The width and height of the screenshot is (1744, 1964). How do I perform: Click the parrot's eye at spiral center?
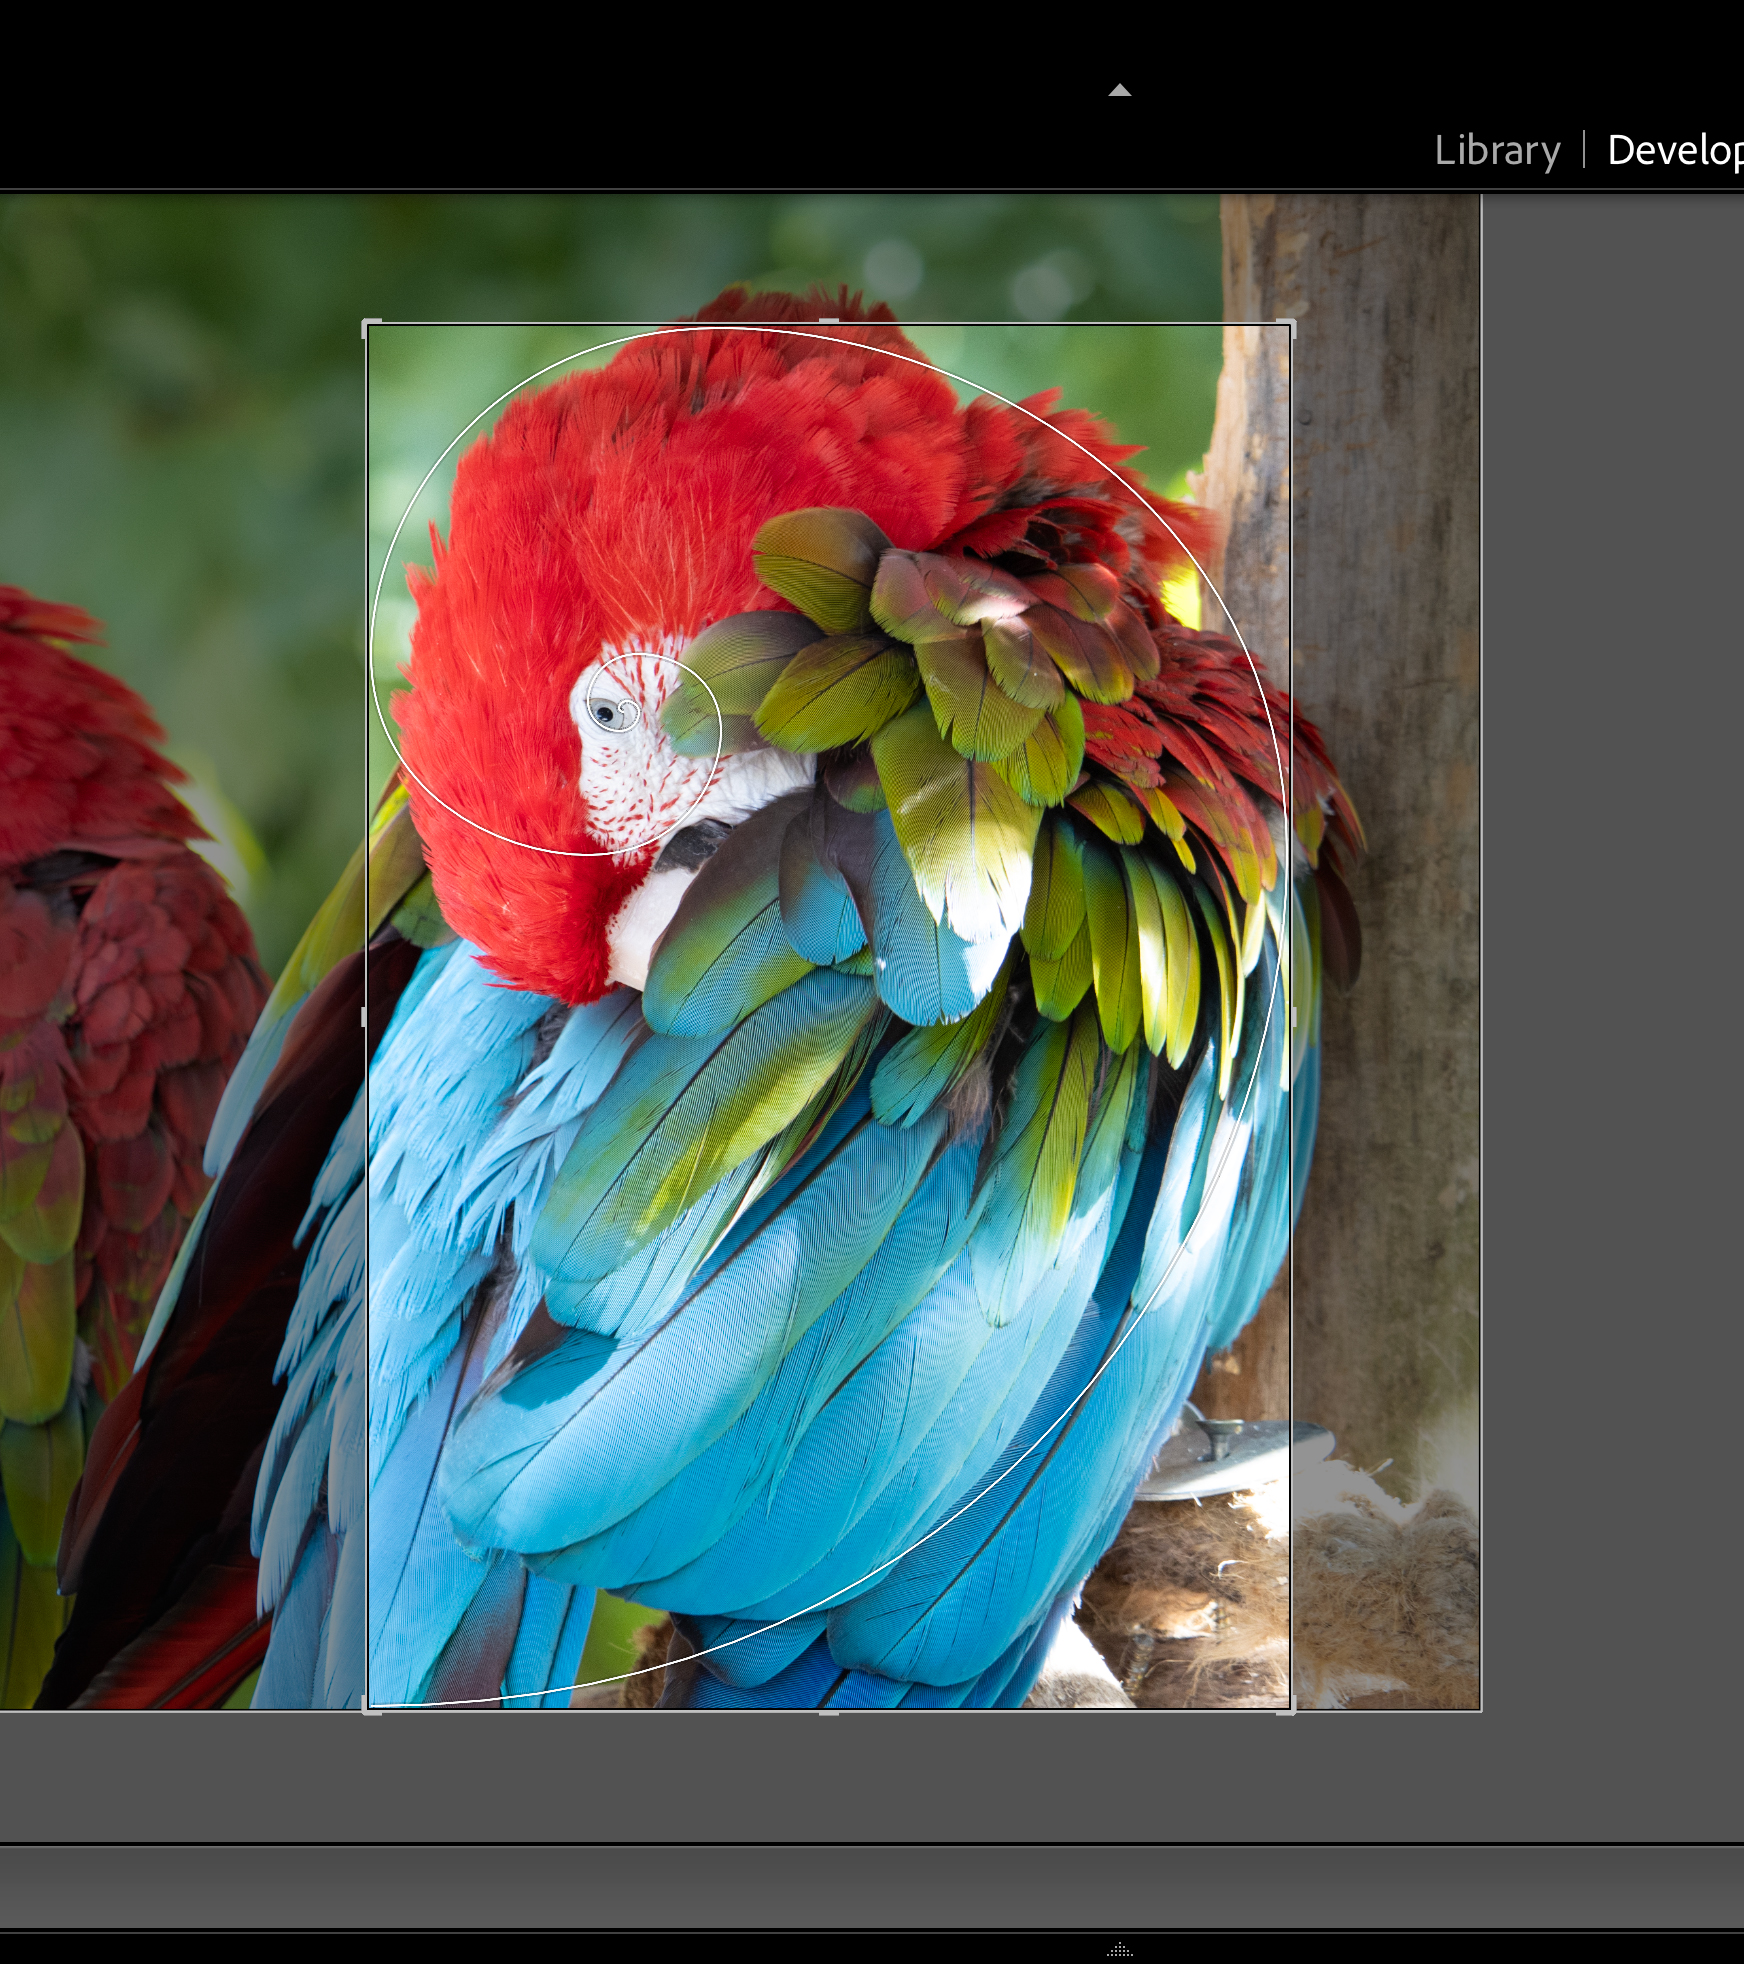(605, 713)
